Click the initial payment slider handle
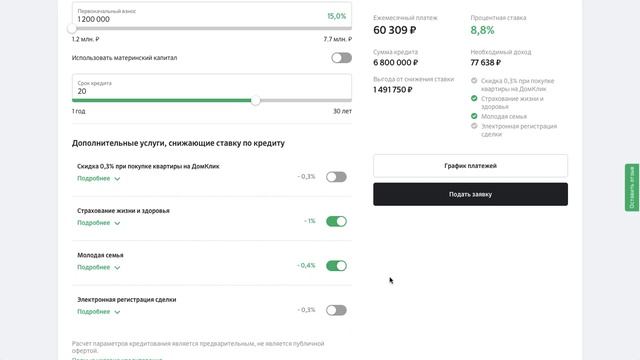640x360 pixels. tap(72, 29)
